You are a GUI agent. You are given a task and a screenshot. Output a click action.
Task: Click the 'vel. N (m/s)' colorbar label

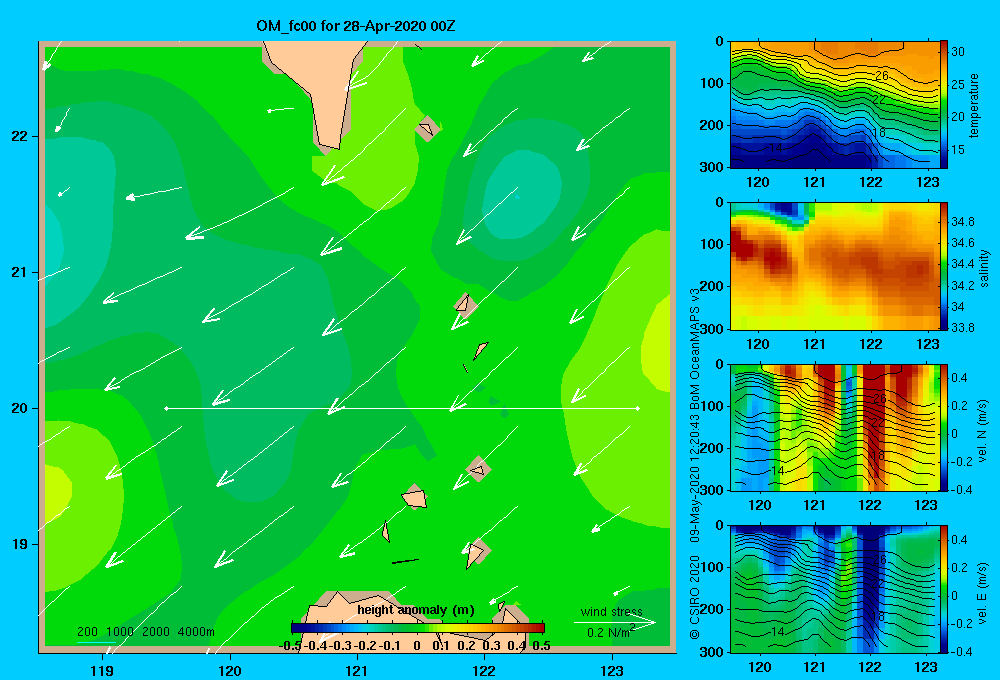(x=983, y=431)
